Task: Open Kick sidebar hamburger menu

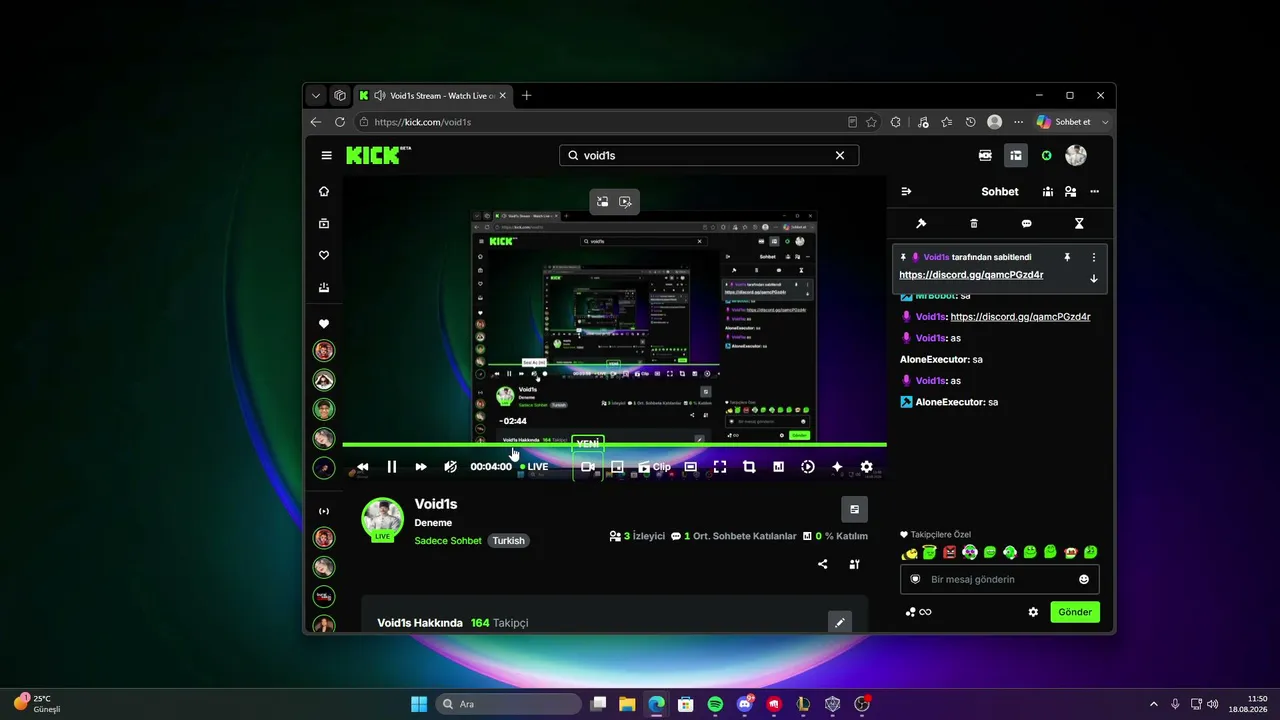Action: [x=326, y=155]
